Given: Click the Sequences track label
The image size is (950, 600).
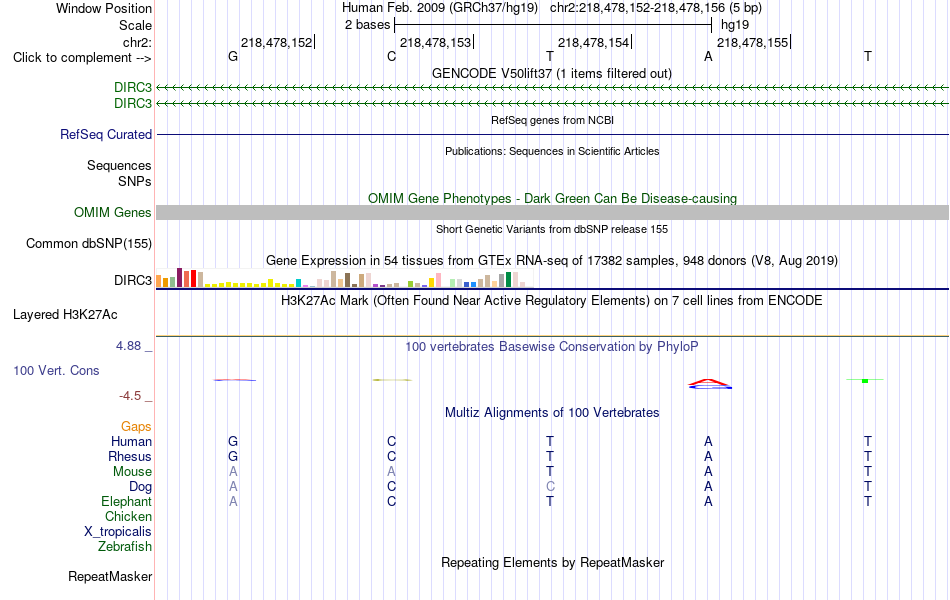Looking at the screenshot, I should point(119,165).
